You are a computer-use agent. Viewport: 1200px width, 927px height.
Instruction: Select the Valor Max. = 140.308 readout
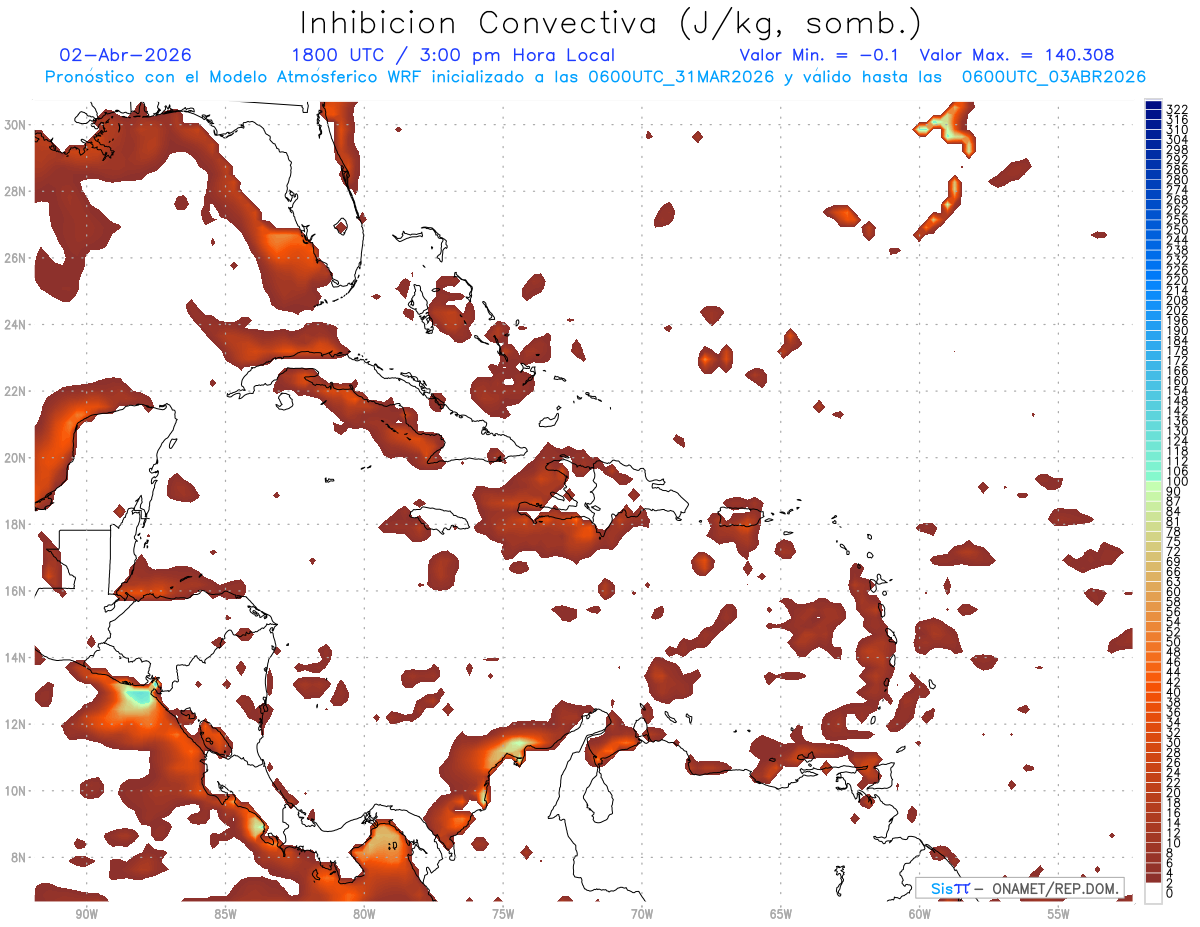pyautogui.click(x=1016, y=55)
